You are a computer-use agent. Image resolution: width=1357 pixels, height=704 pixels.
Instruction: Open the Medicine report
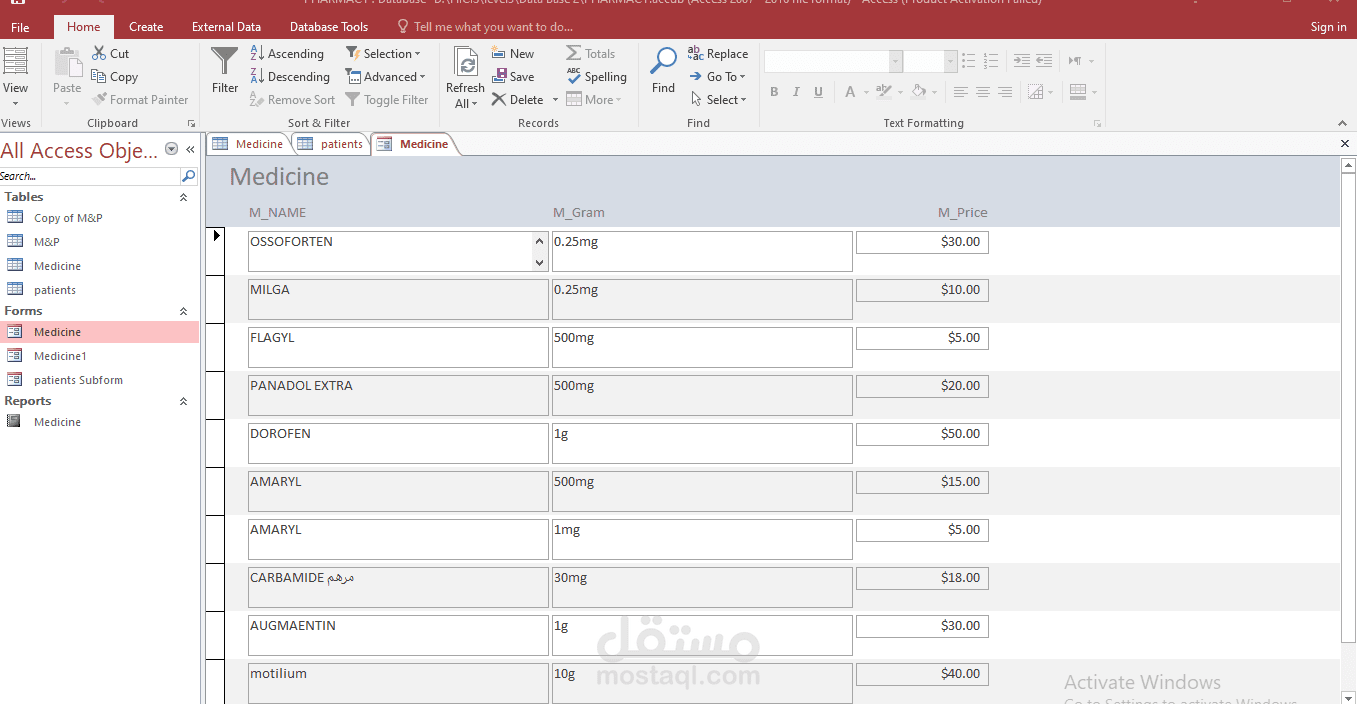pos(57,422)
